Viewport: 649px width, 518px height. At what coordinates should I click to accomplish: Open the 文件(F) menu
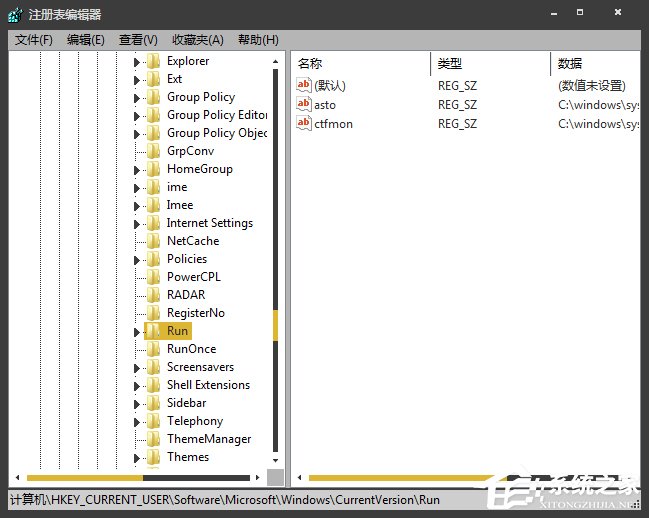coord(34,40)
